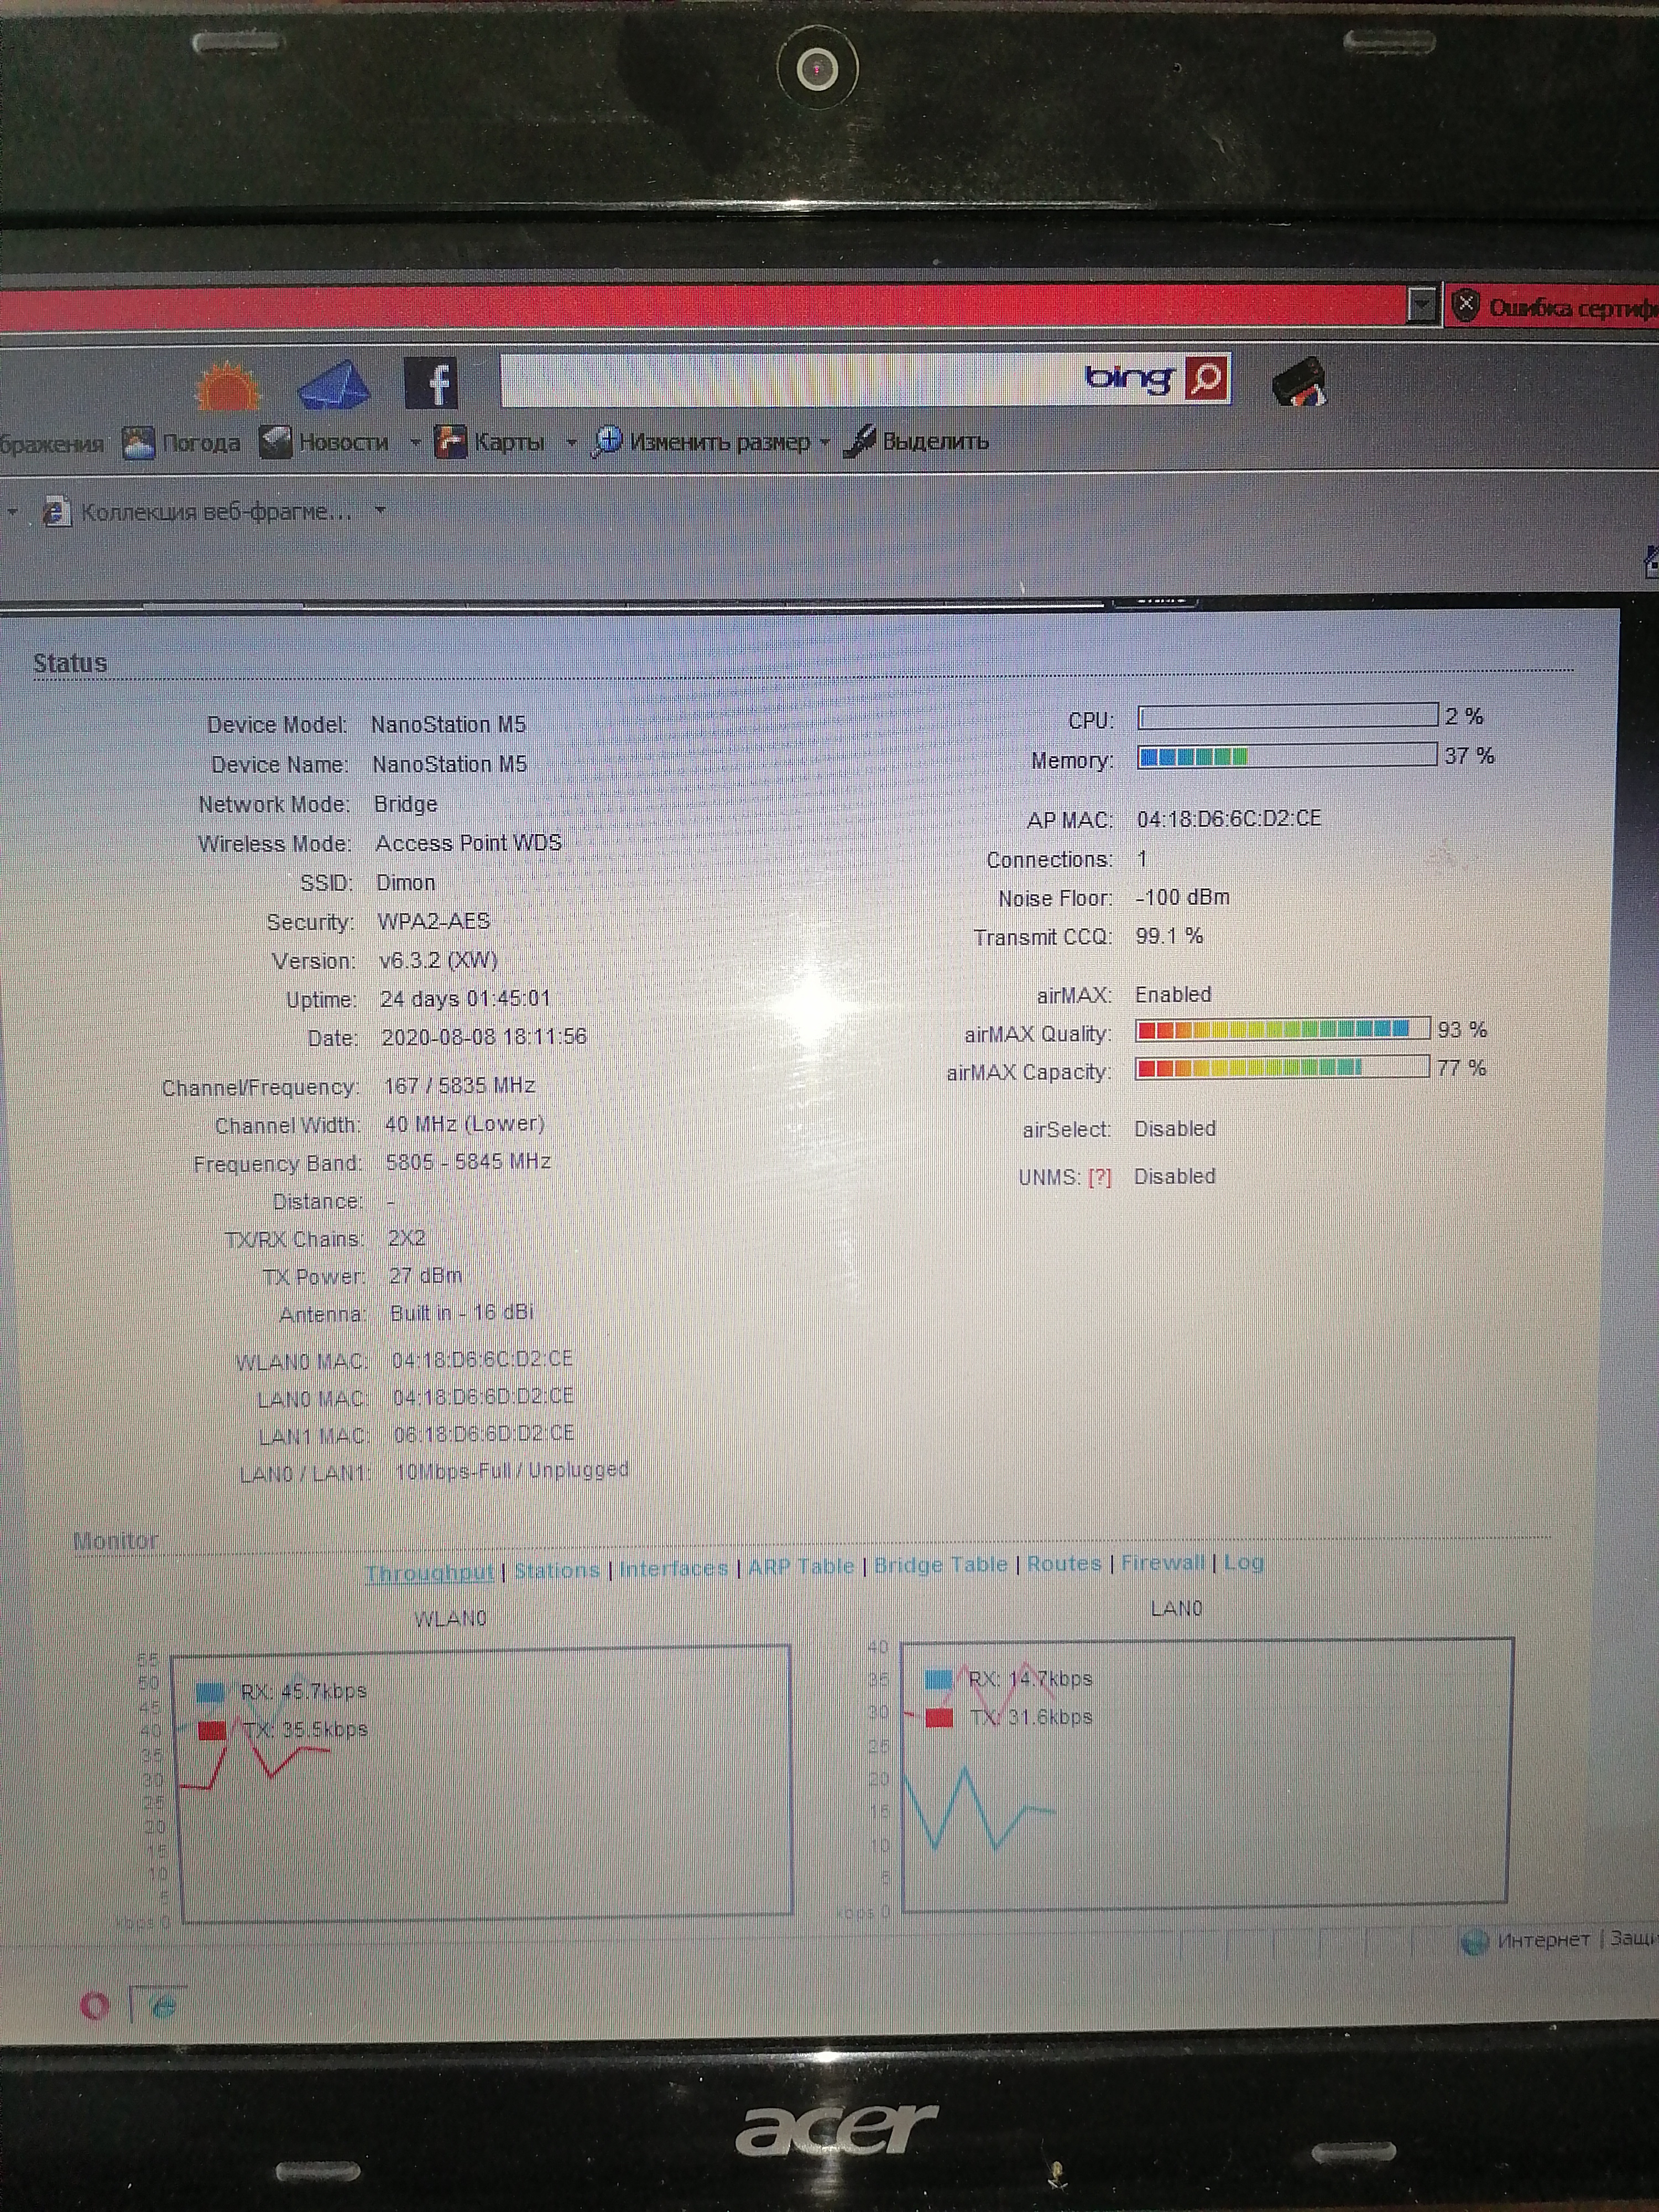This screenshot has width=1659, height=2212.
Task: Click the blue RX legend swatch in WLAN0
Action: tap(210, 1692)
